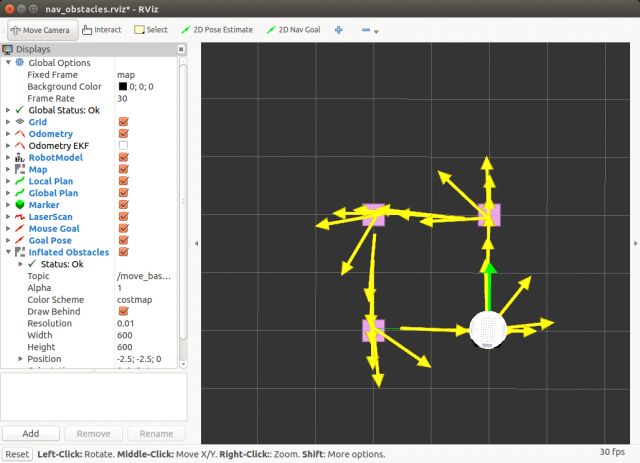Image resolution: width=640 pixels, height=463 pixels.
Task: Collapse the Inflated Obstacles display
Action: coord(9,252)
